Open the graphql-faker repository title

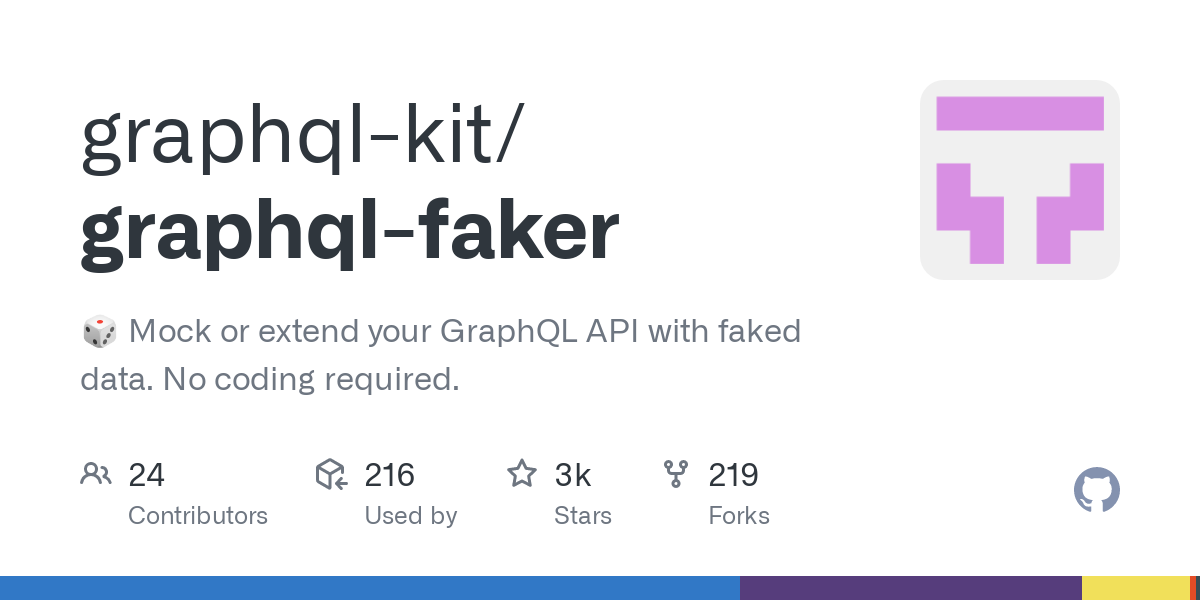pyautogui.click(x=350, y=232)
